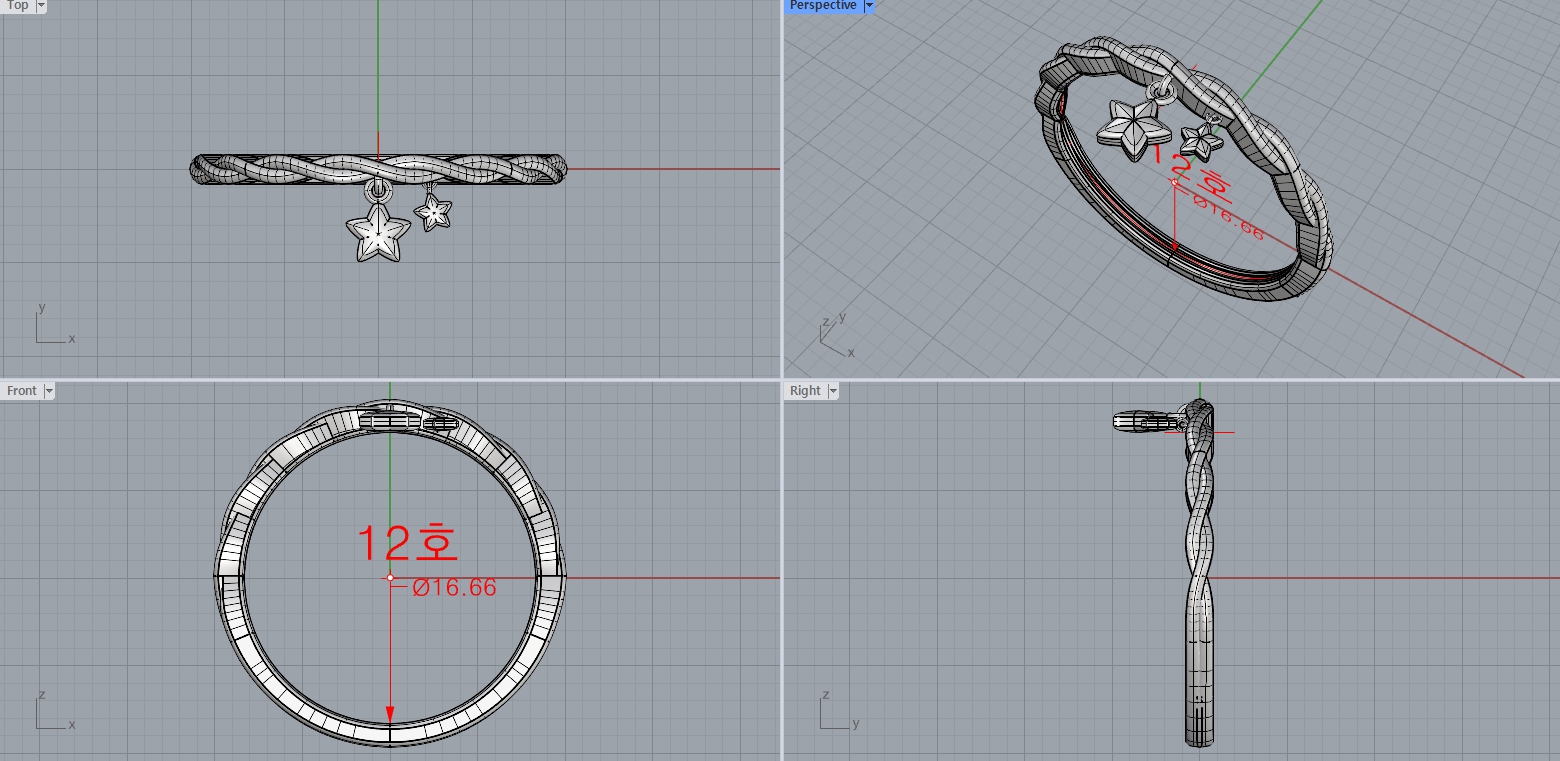Click the Right viewport title label
Viewport: 1560px width, 761px height.
coord(805,391)
